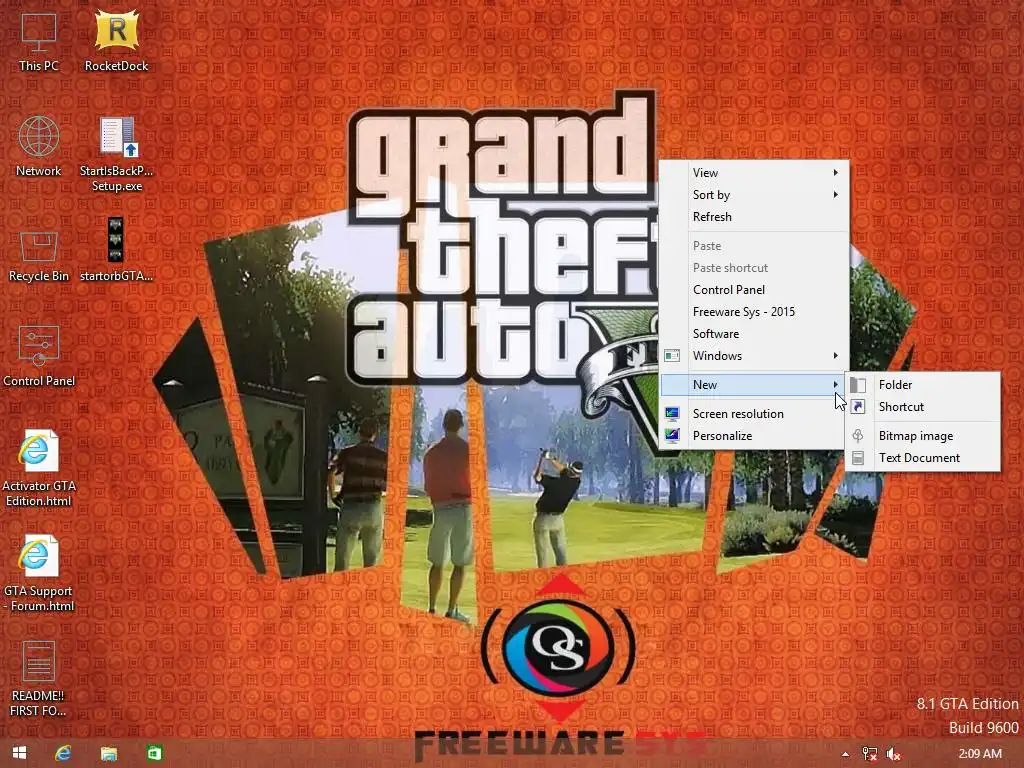Choose Software from context menu
The height and width of the screenshot is (768, 1024).
click(754, 334)
